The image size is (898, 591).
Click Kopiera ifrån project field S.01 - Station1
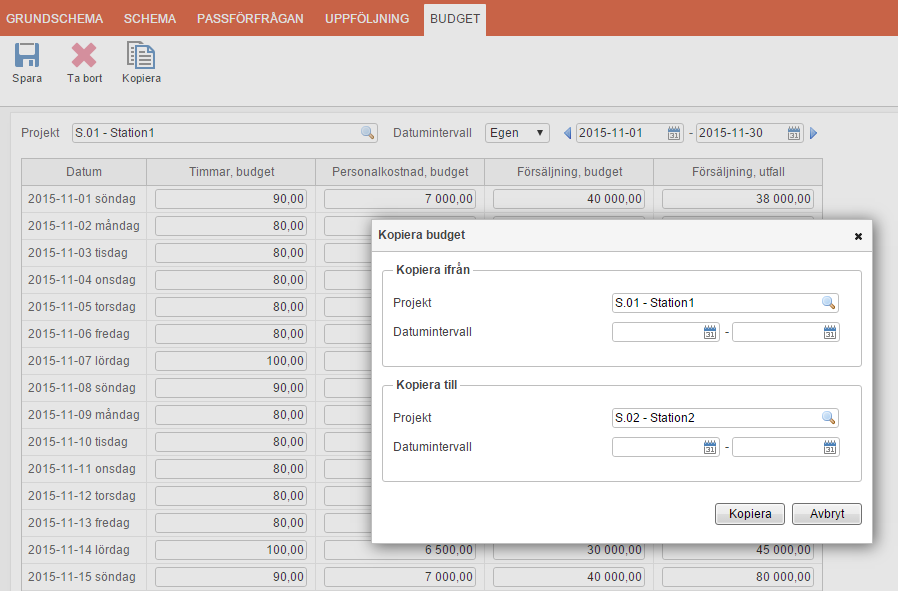coord(725,303)
